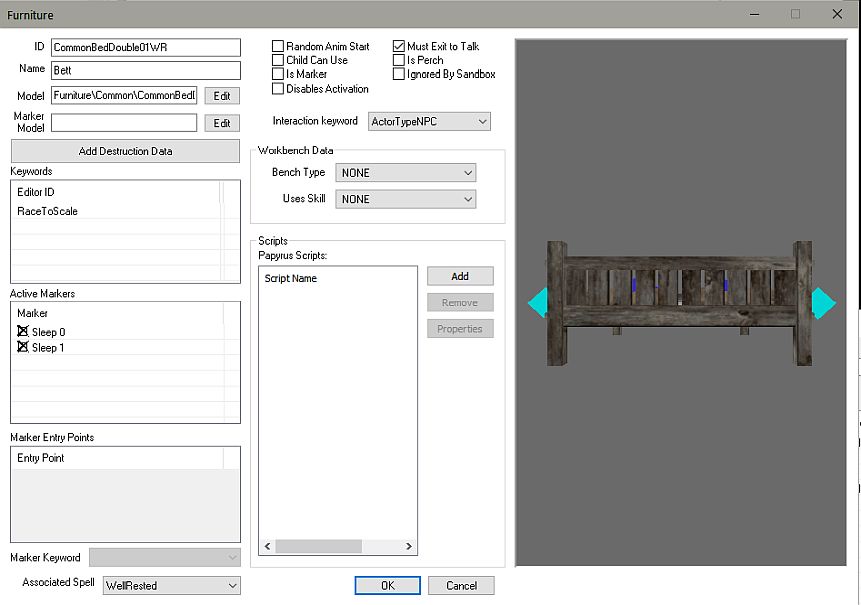This screenshot has height=605, width=861.
Task: Uncheck Must Exit to Talk
Action: (399, 46)
